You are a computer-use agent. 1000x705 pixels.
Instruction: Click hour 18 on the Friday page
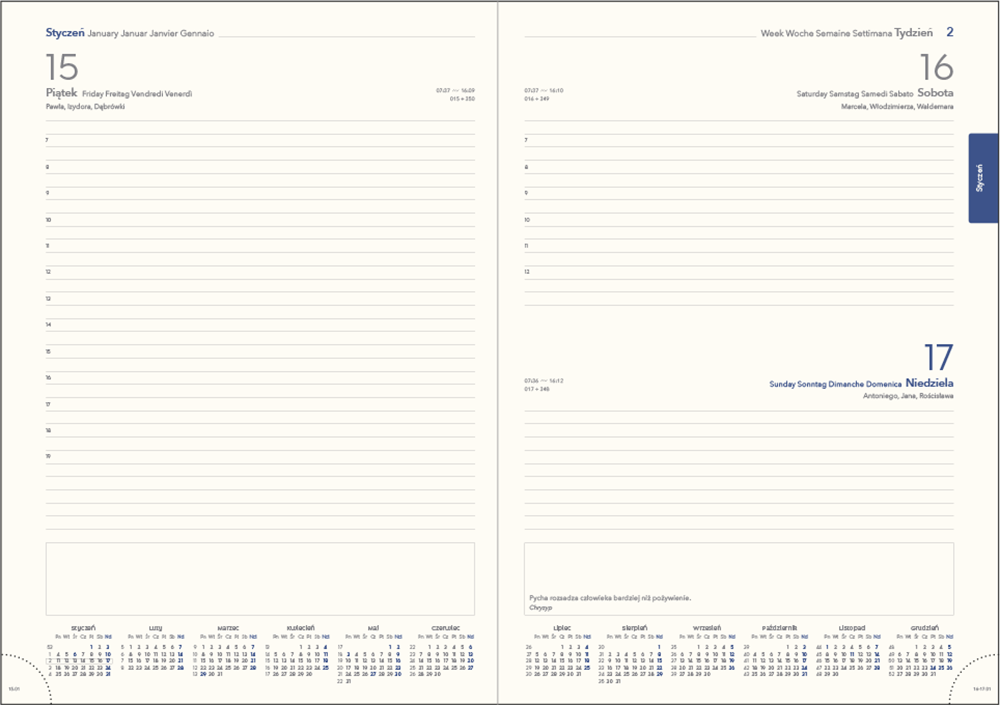pos(48,431)
